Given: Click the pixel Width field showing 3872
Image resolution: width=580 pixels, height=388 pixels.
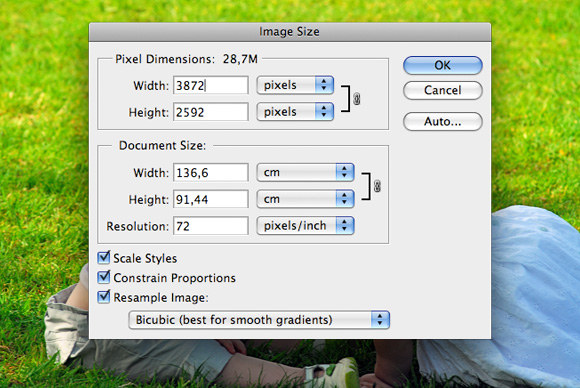Looking at the screenshot, I should click(x=211, y=85).
